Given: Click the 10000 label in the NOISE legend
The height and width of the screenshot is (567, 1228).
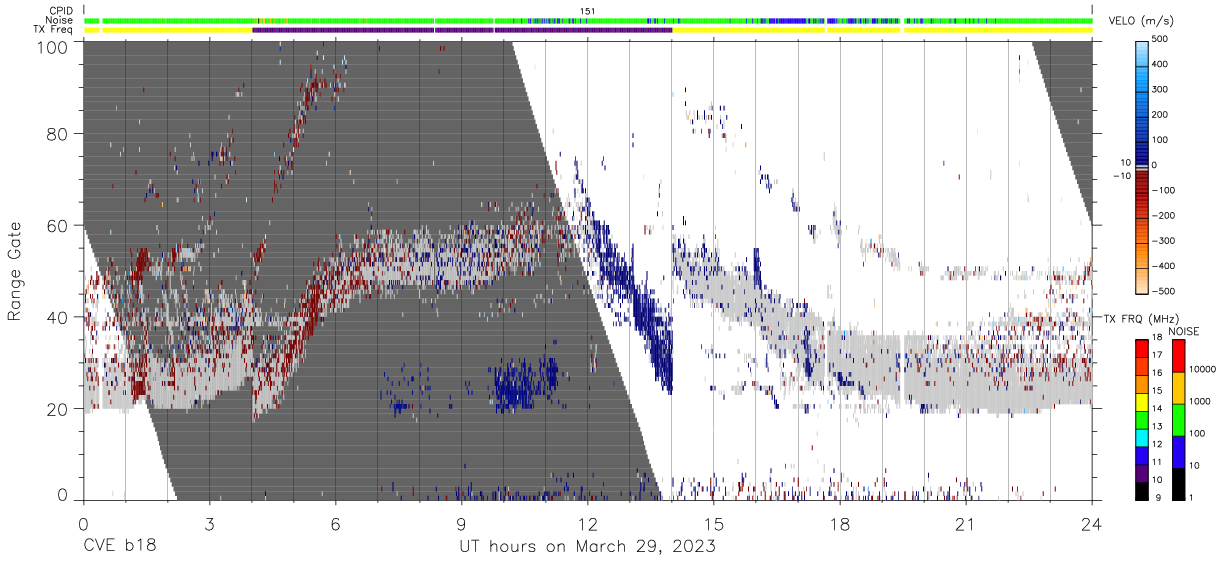Looking at the screenshot, I should [1201, 369].
